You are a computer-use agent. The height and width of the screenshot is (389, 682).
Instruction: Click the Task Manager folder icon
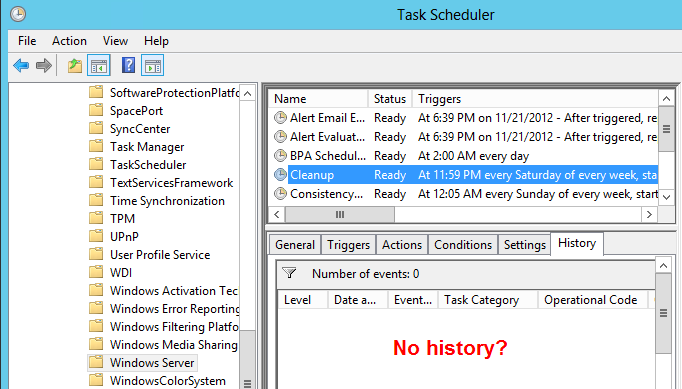coord(96,146)
